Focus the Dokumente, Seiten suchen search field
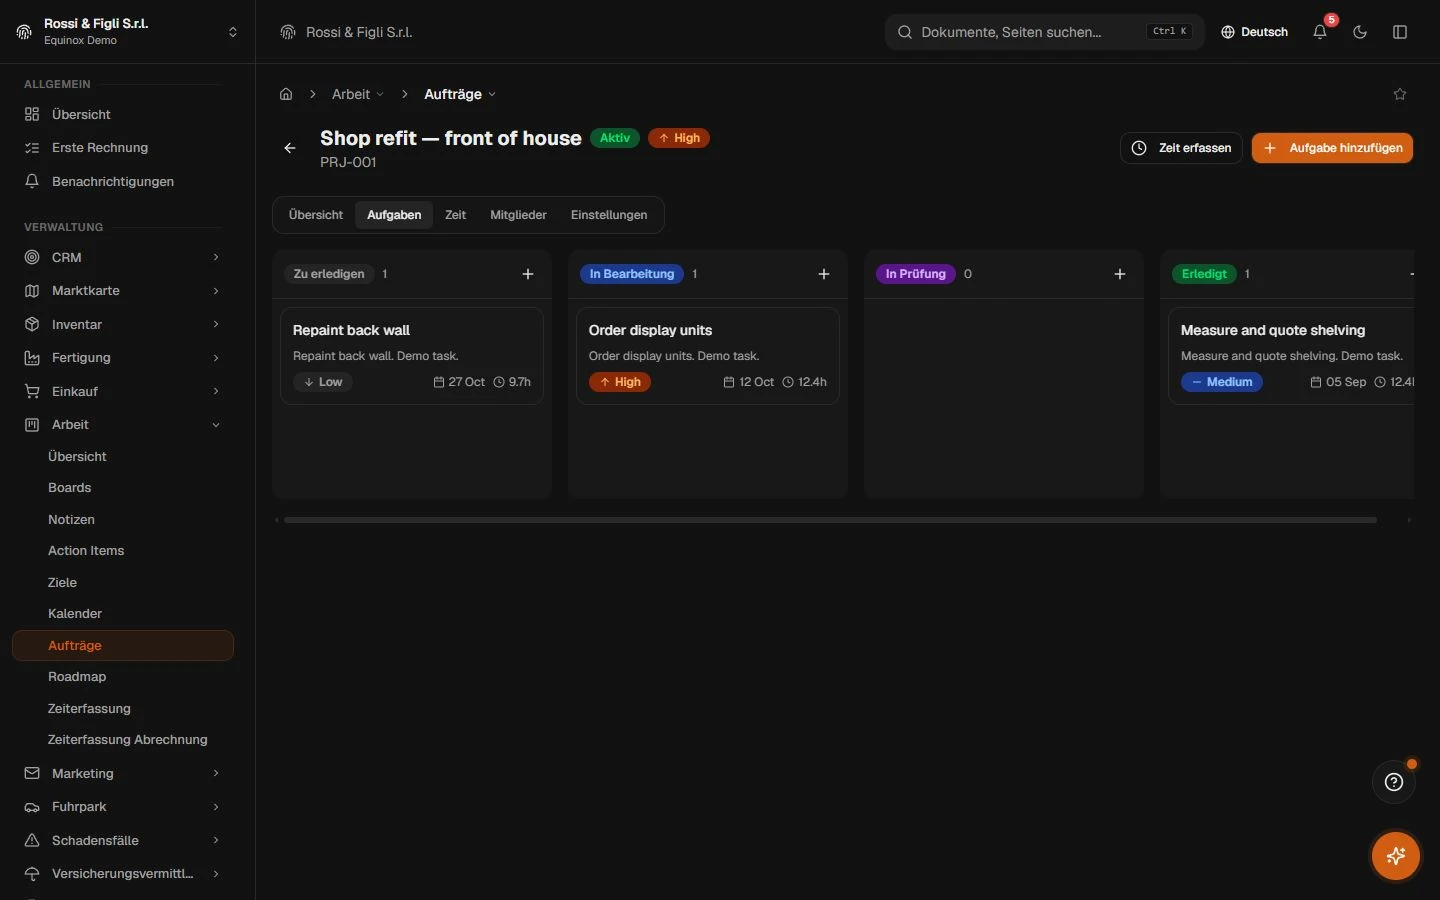Image resolution: width=1440 pixels, height=900 pixels. [x=1045, y=32]
